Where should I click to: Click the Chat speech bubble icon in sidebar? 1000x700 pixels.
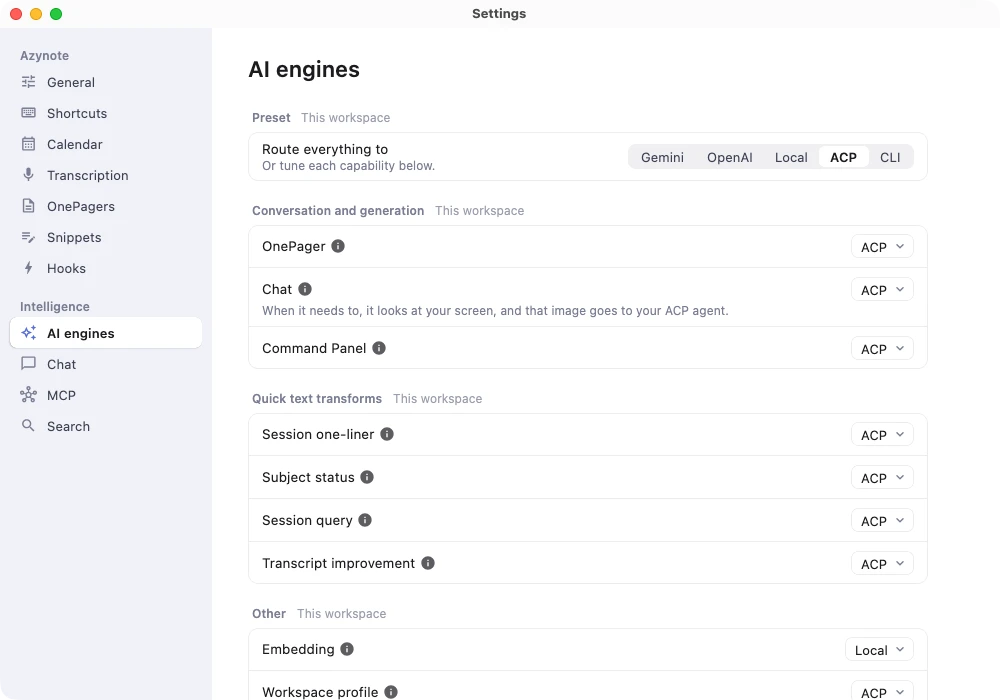click(x=28, y=363)
